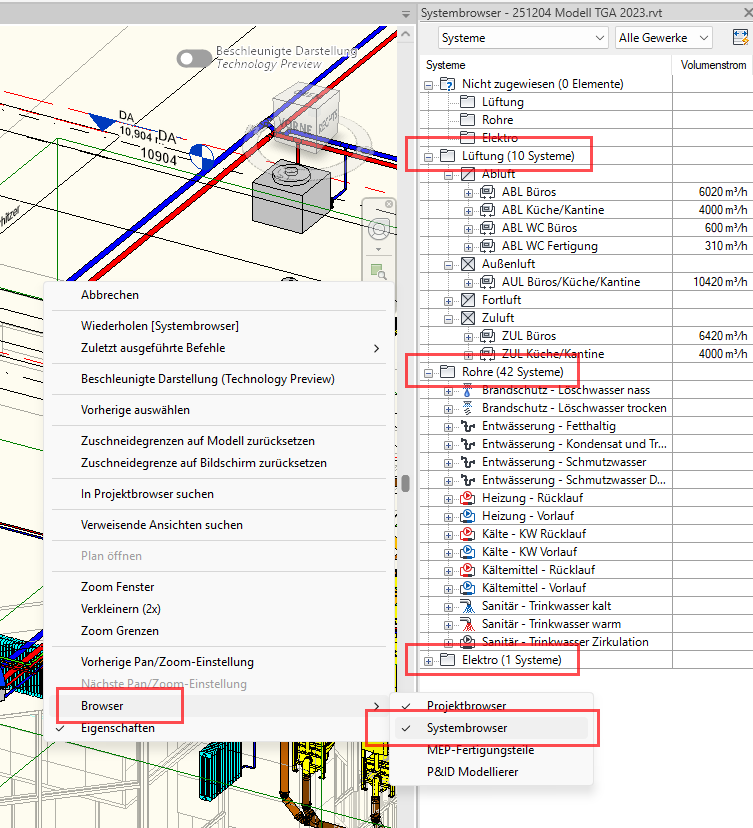Click the zoom region icon on navigation bar

click(378, 271)
